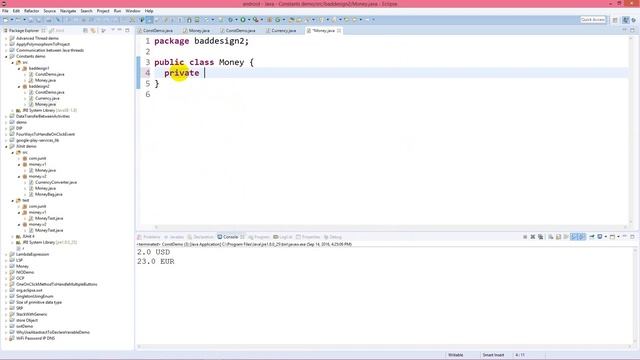Open Run button dropdown arrow
The width and height of the screenshot is (640, 360).
pos(249,20)
